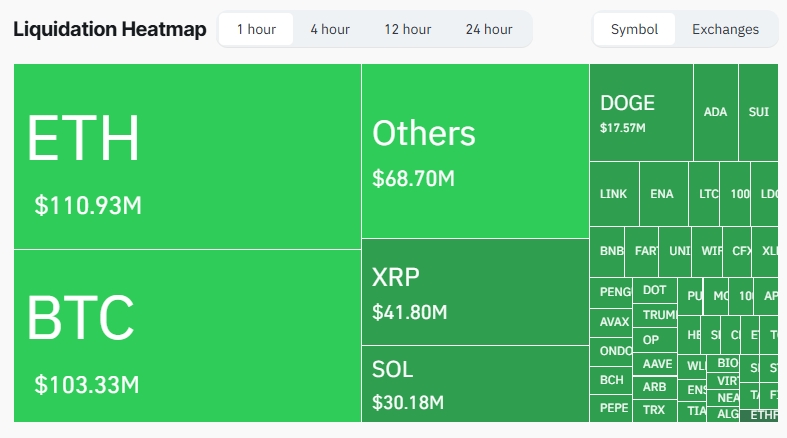Screen dimensions: 787x438
Task: Choose the 12 hour timeframe
Action: click(407, 29)
